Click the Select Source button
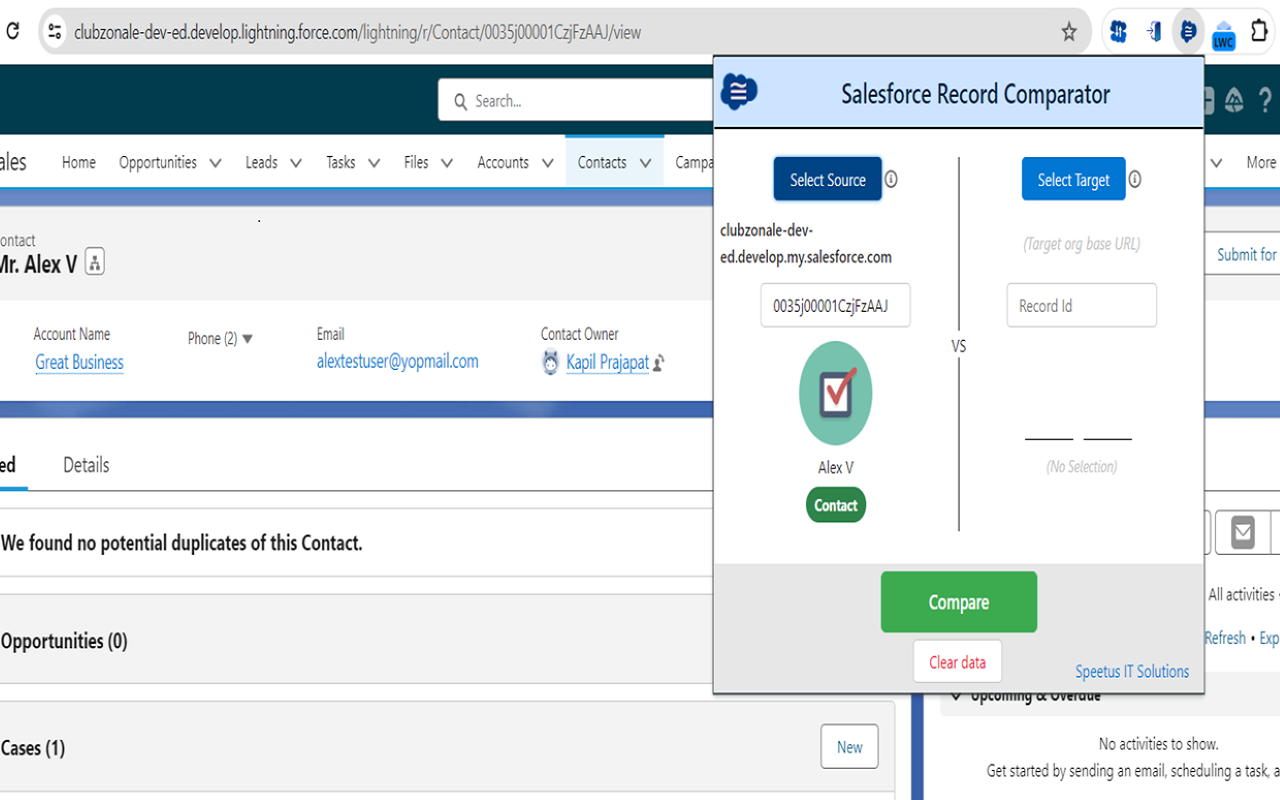This screenshot has height=800, width=1280. point(828,179)
